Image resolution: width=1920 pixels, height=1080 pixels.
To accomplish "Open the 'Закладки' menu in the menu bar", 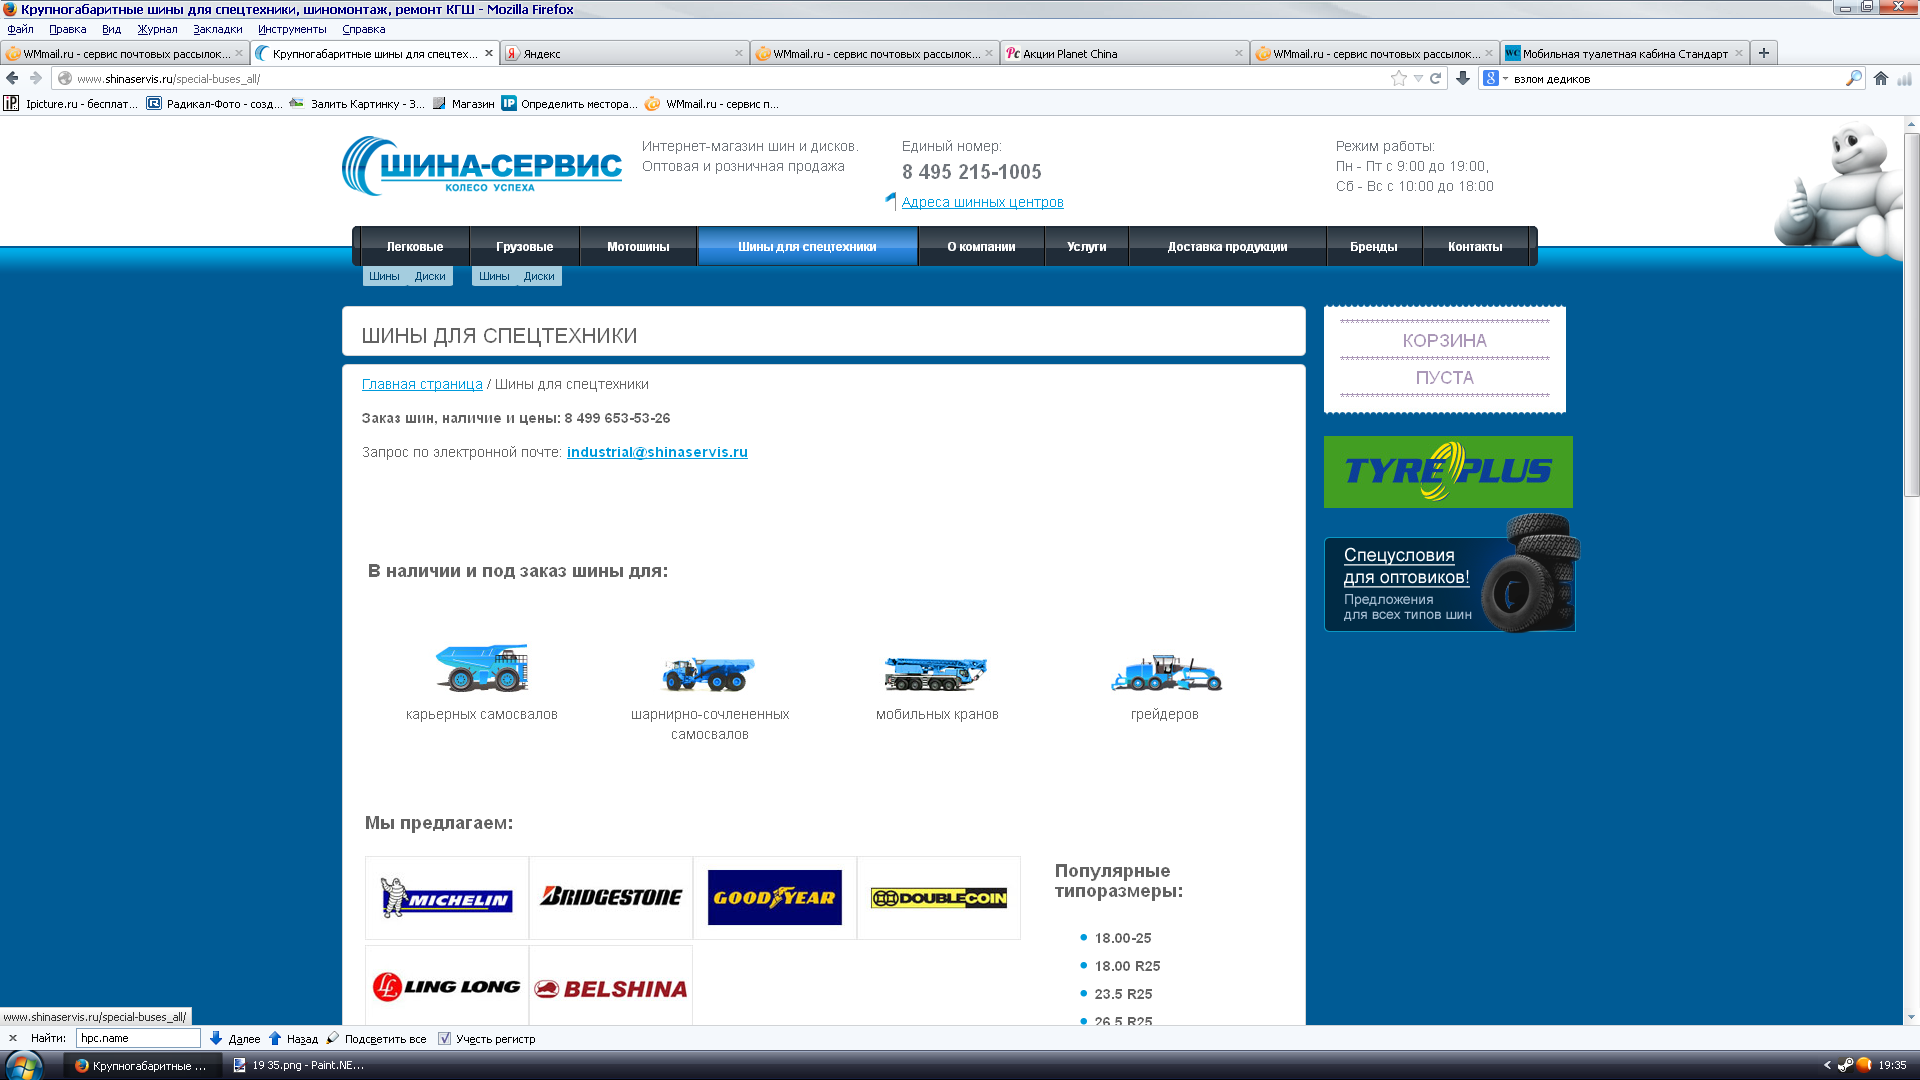I will pyautogui.click(x=217, y=29).
